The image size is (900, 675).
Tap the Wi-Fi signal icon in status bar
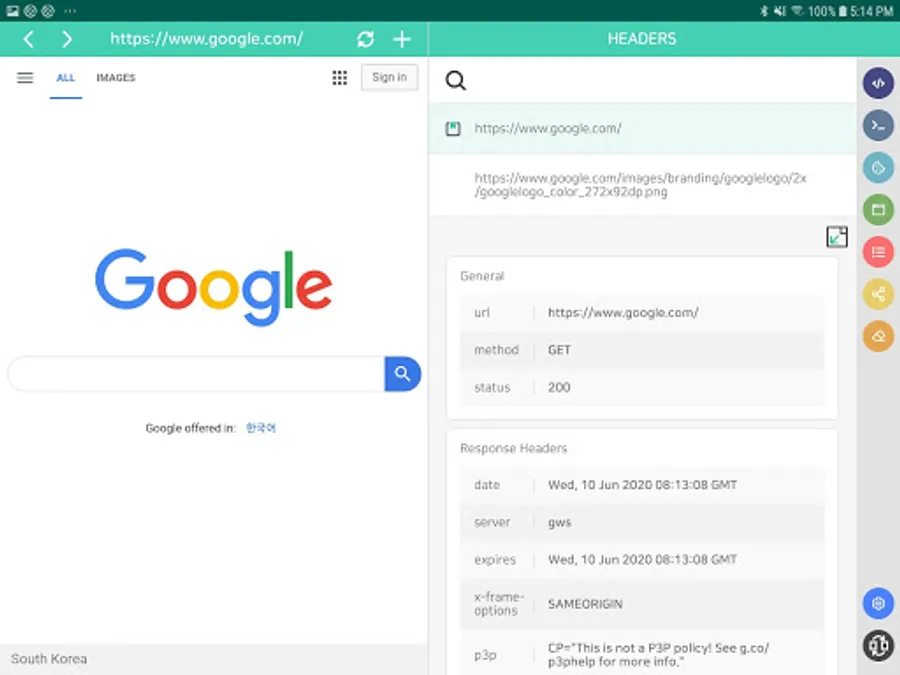coord(797,11)
